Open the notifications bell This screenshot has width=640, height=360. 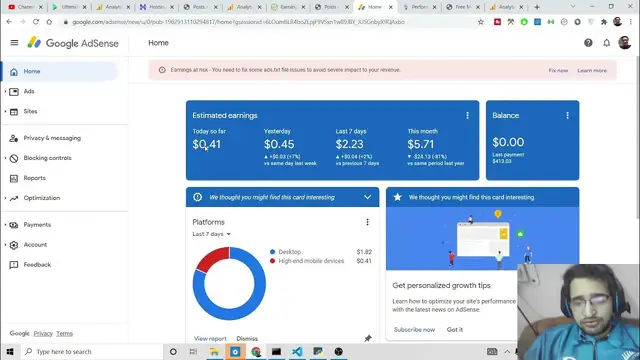(x=607, y=42)
